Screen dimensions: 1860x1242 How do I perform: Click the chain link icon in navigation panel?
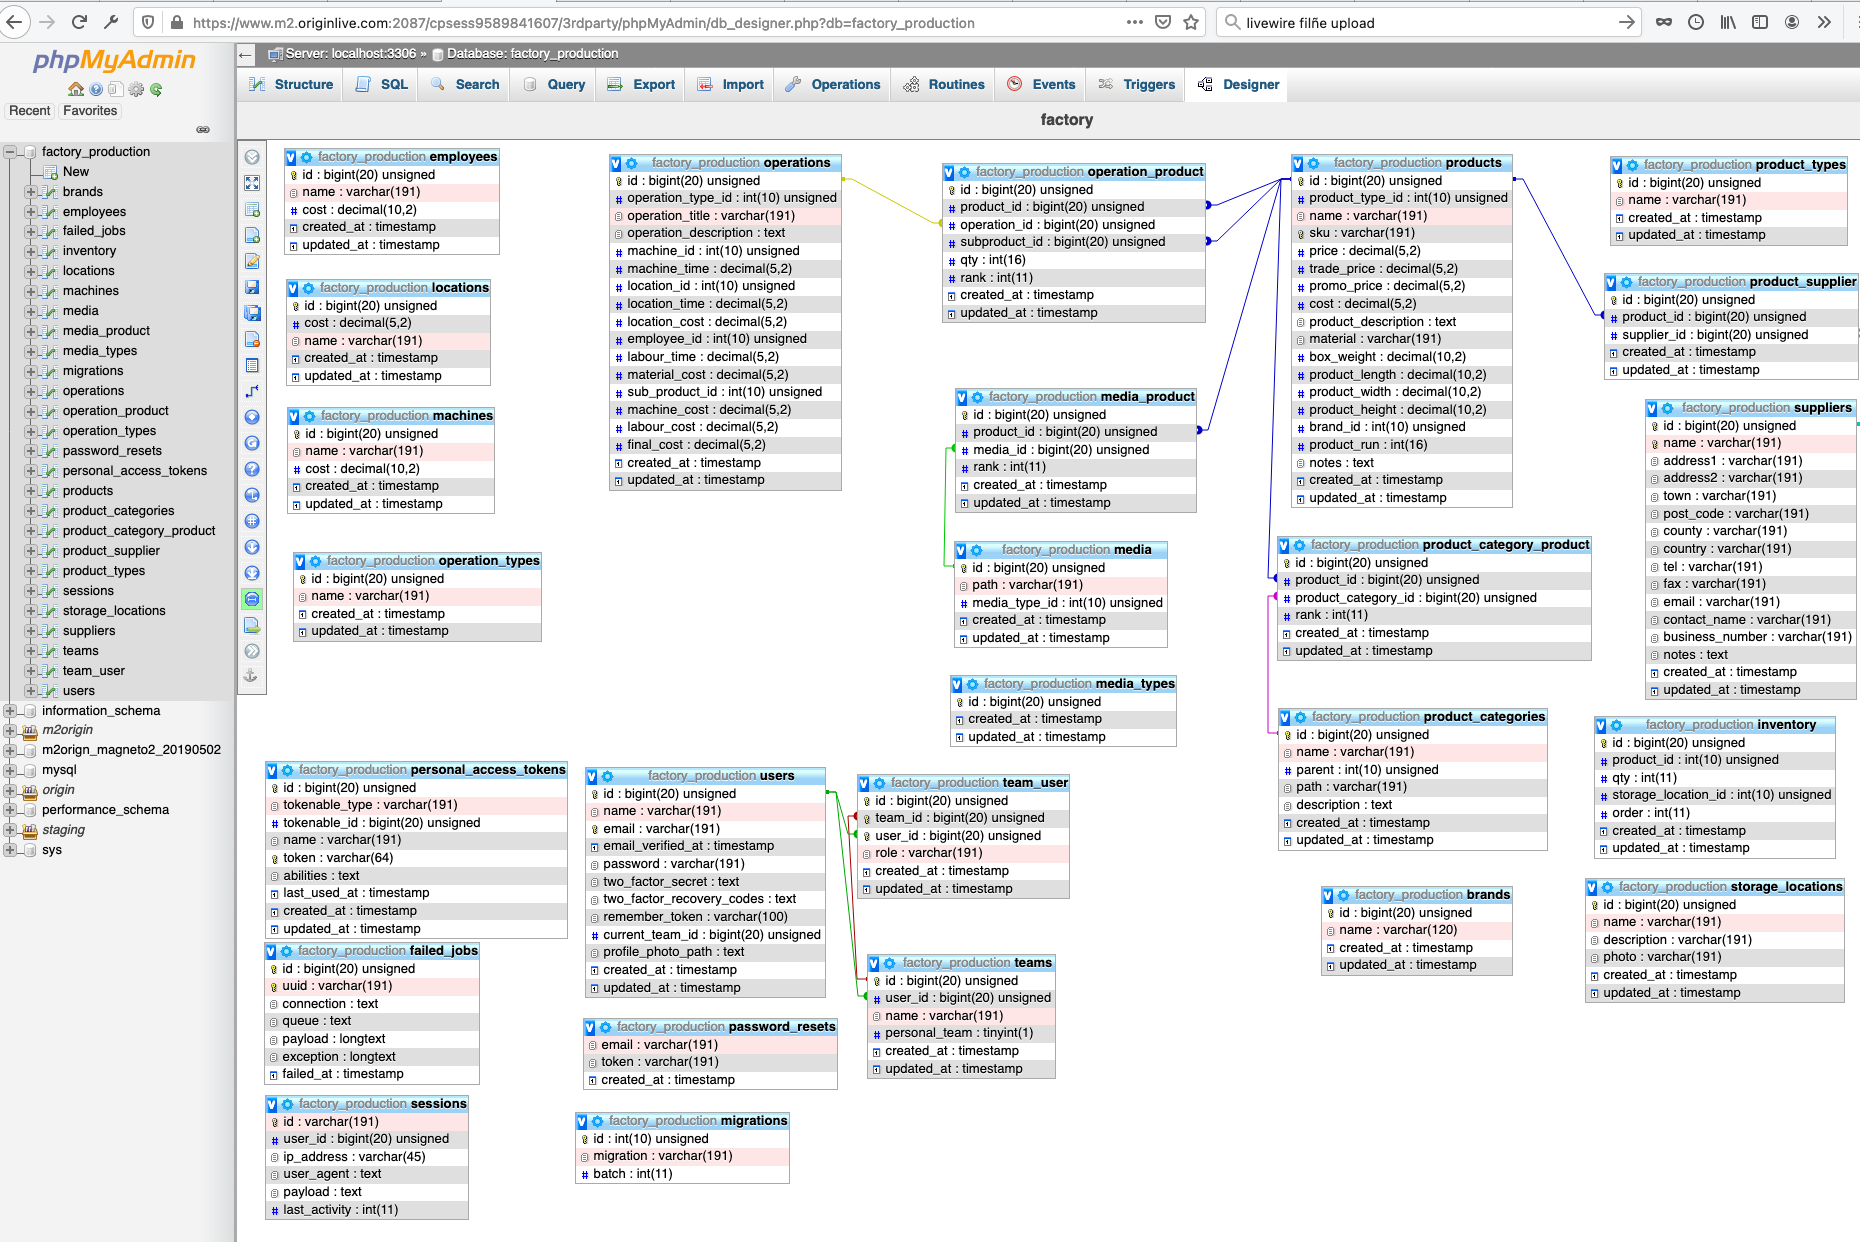tap(203, 130)
